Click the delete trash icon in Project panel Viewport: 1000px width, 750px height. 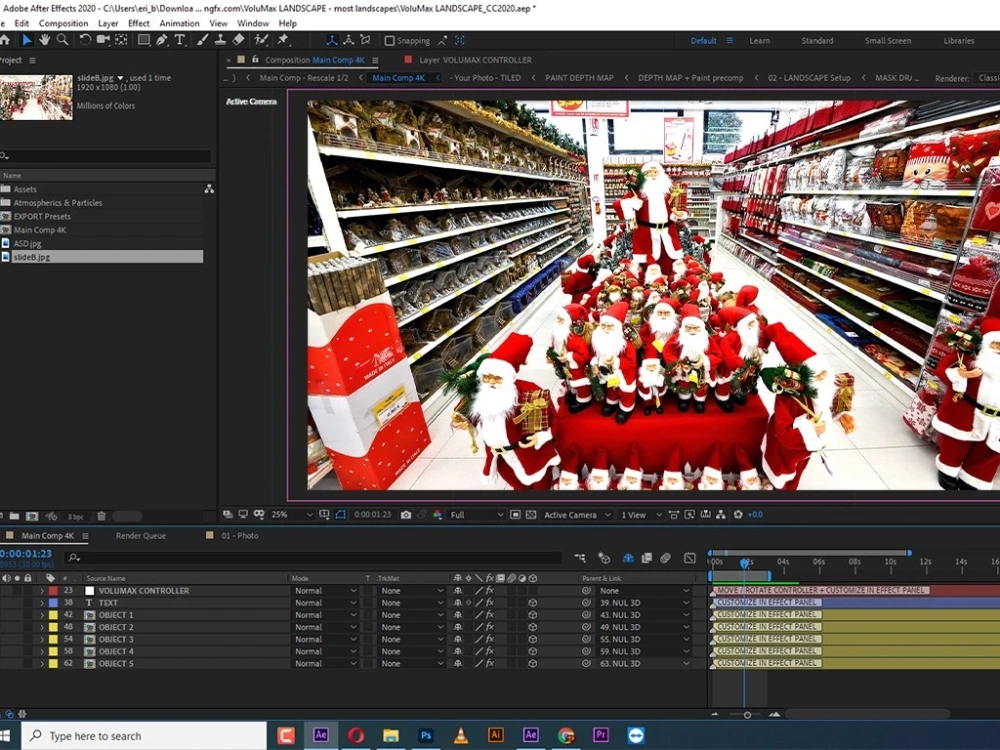[x=101, y=516]
